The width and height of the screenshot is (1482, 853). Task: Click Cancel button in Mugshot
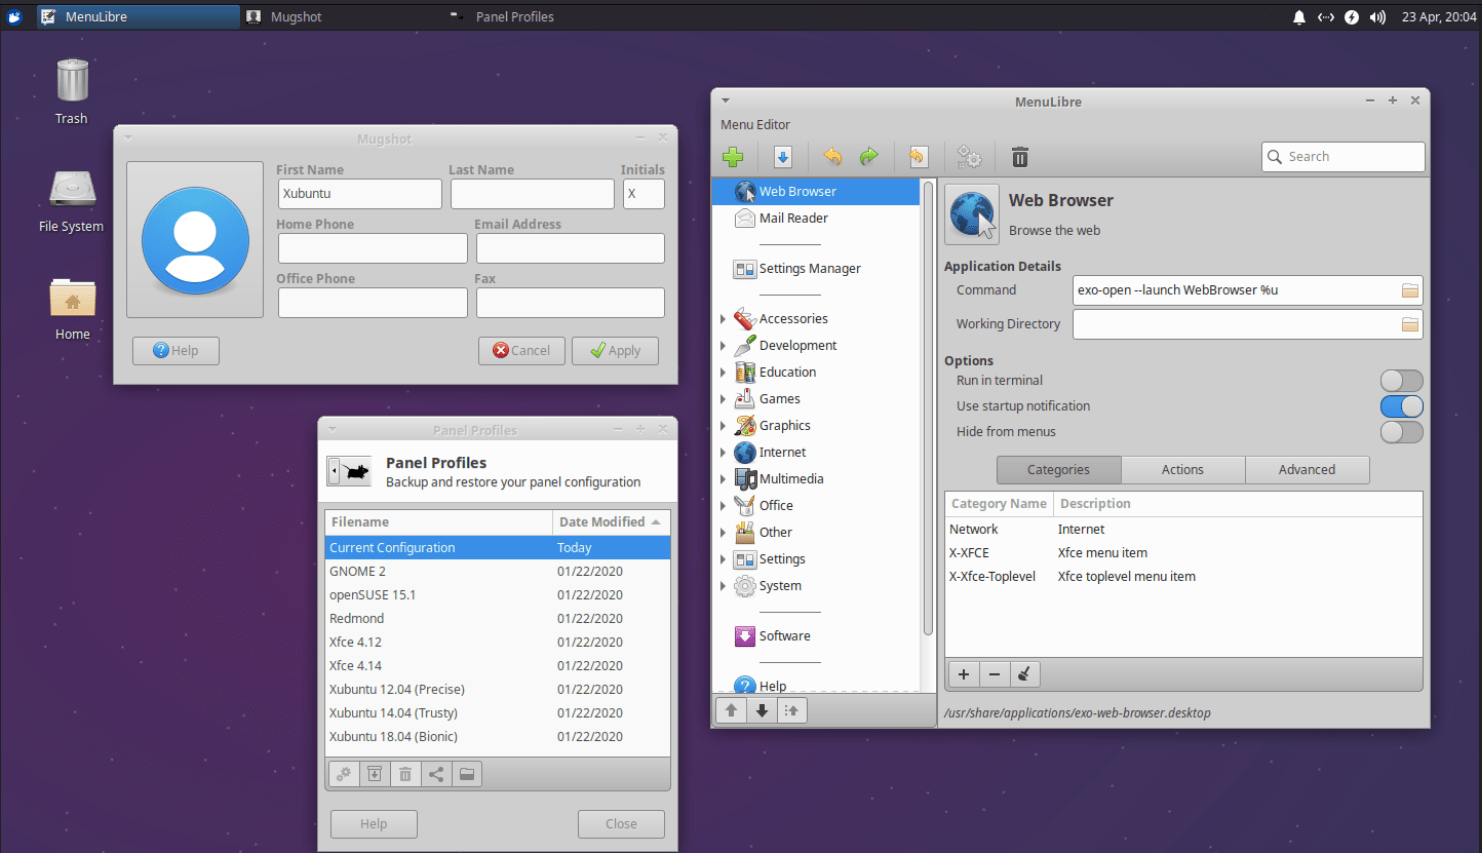pos(521,351)
